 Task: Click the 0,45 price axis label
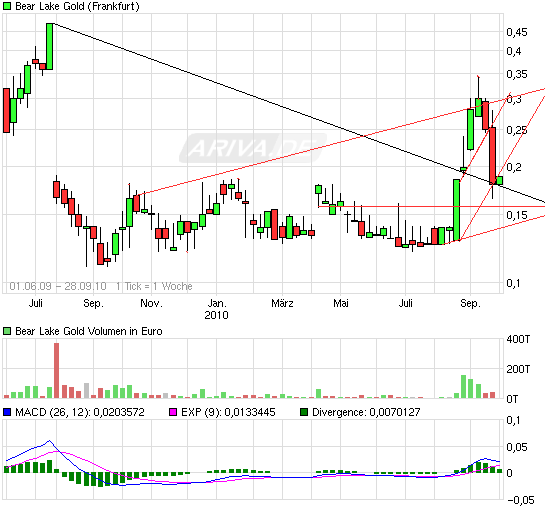click(x=517, y=32)
